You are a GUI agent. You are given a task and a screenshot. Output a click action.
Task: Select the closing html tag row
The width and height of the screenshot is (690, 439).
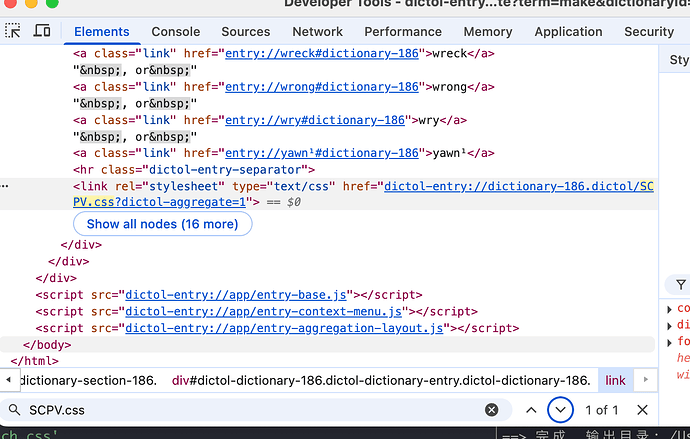point(34,361)
